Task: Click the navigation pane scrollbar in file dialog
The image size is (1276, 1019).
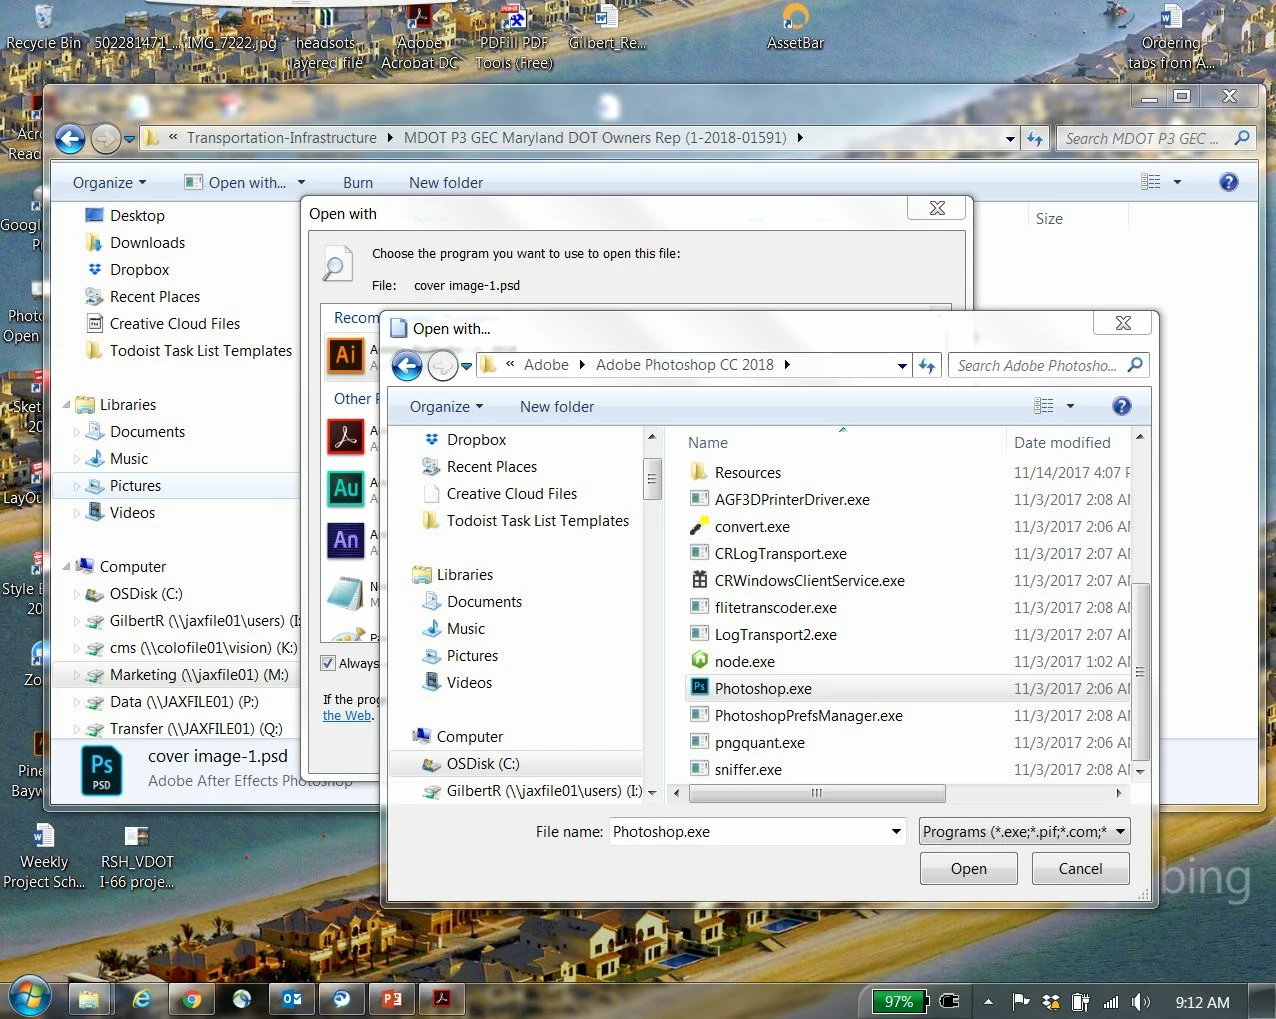Action: [x=652, y=478]
